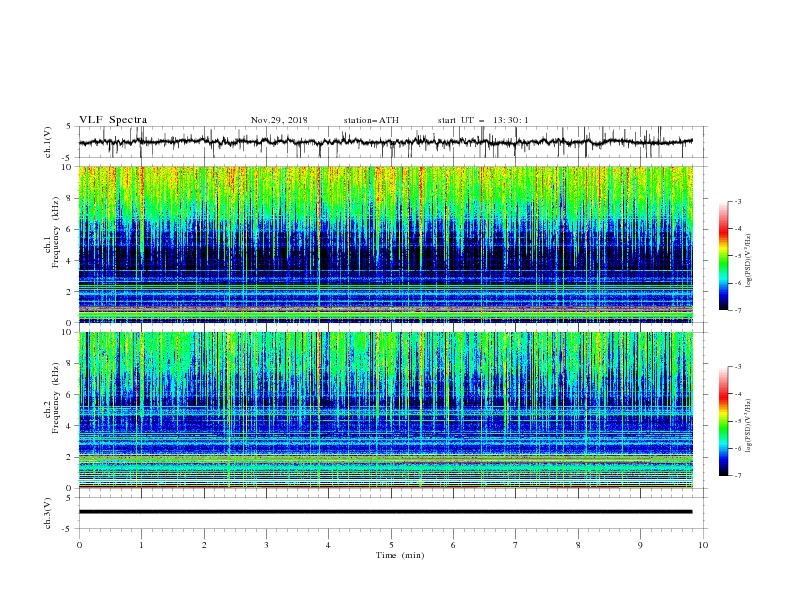Image resolution: width=792 pixels, height=612 pixels.
Task: Click the ch.1 voltage waveform trace
Action: pyautogui.click(x=386, y=142)
